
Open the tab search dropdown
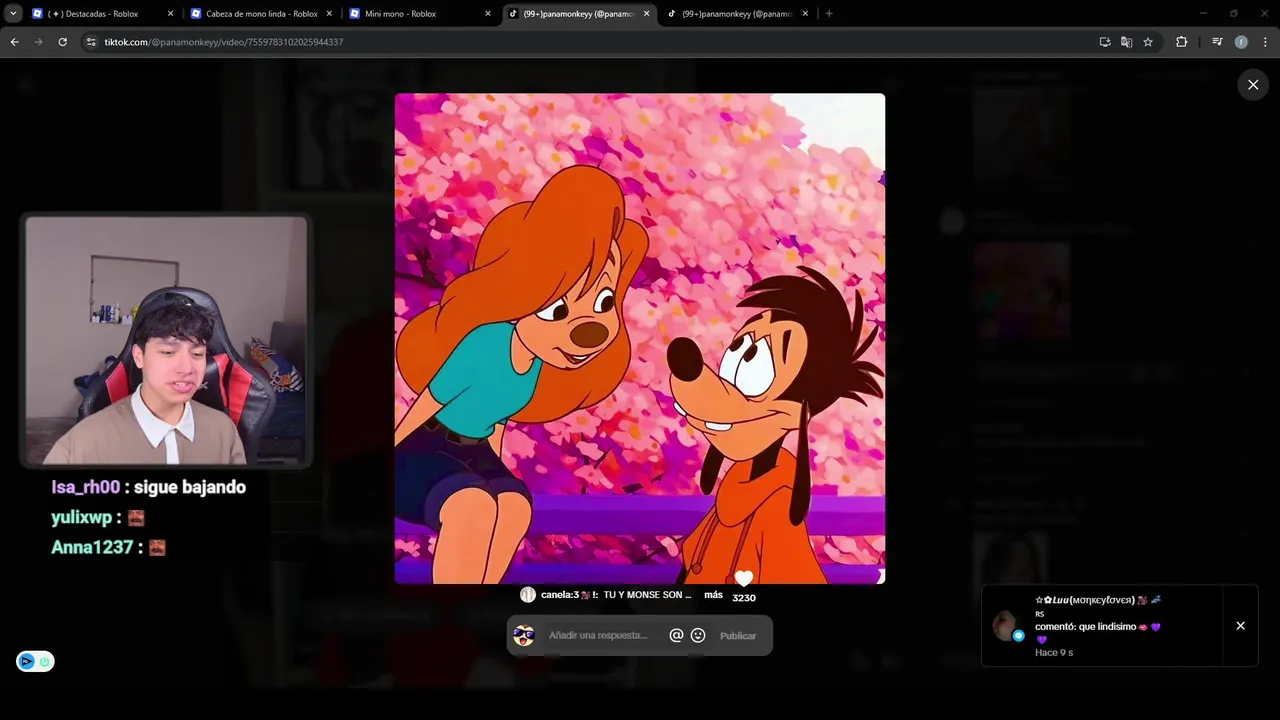tap(13, 14)
